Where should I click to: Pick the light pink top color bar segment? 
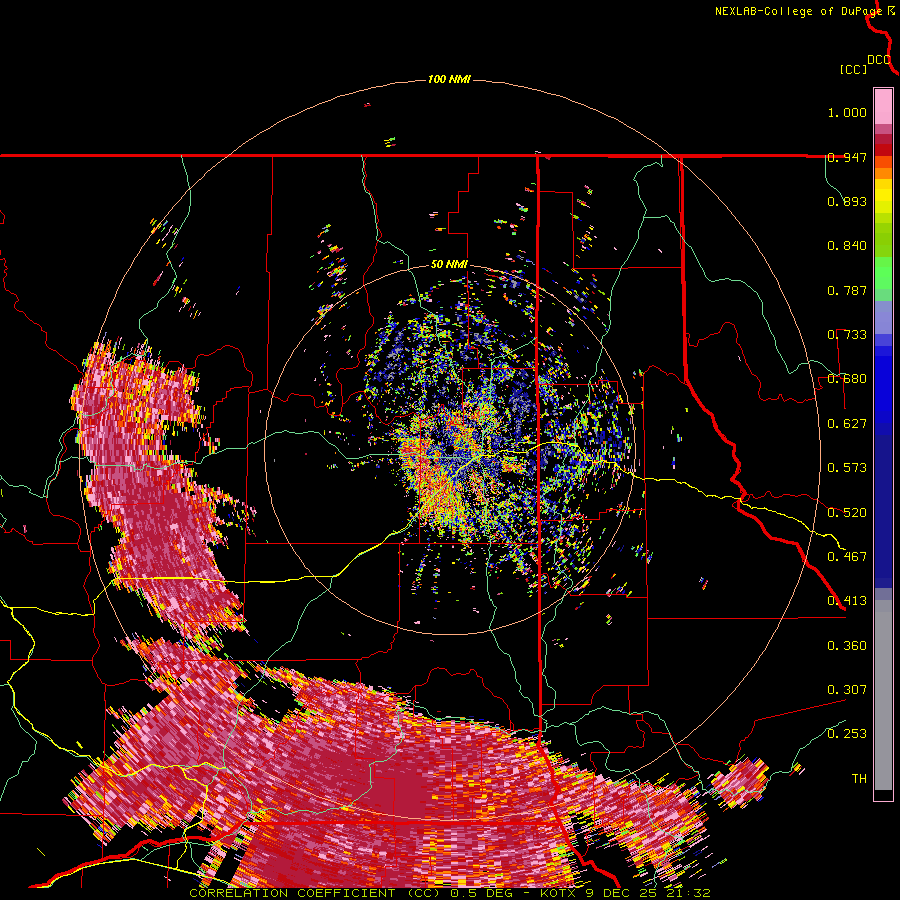pyautogui.click(x=883, y=106)
